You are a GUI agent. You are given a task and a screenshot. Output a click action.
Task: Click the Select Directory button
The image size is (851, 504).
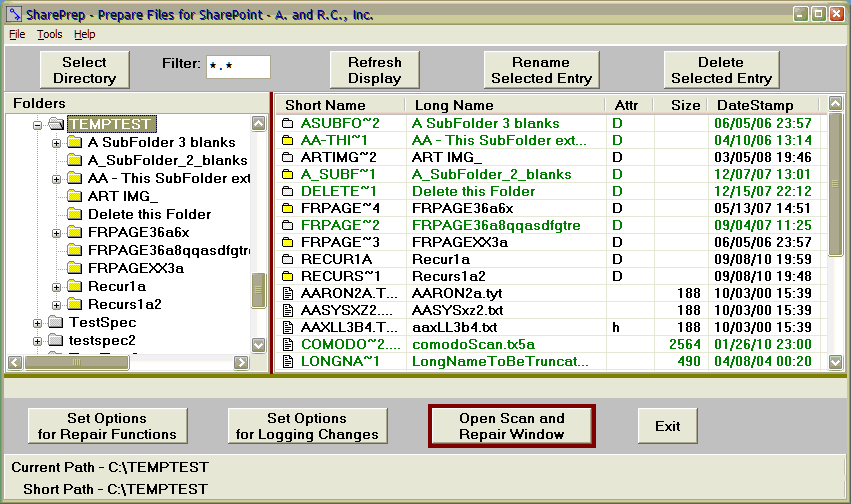point(85,70)
